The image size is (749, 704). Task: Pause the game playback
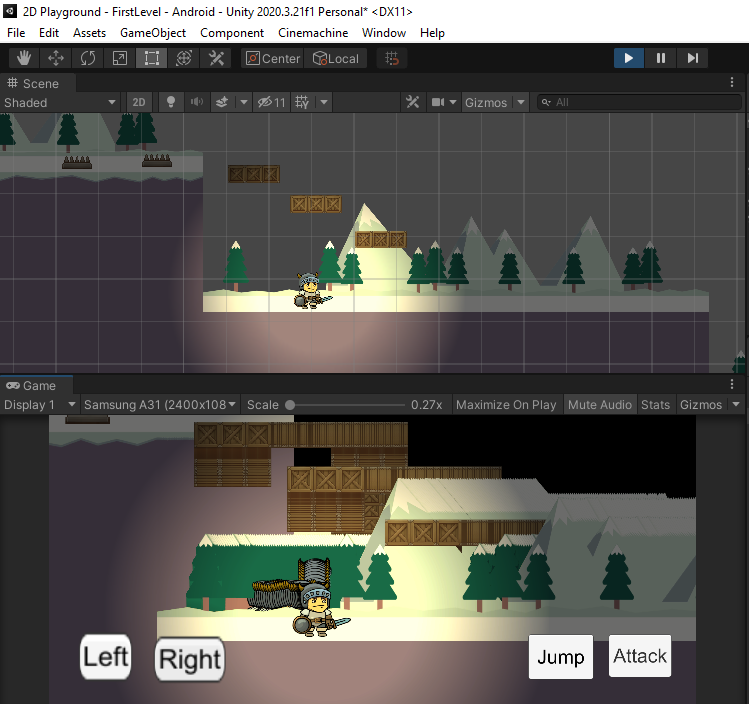point(661,58)
